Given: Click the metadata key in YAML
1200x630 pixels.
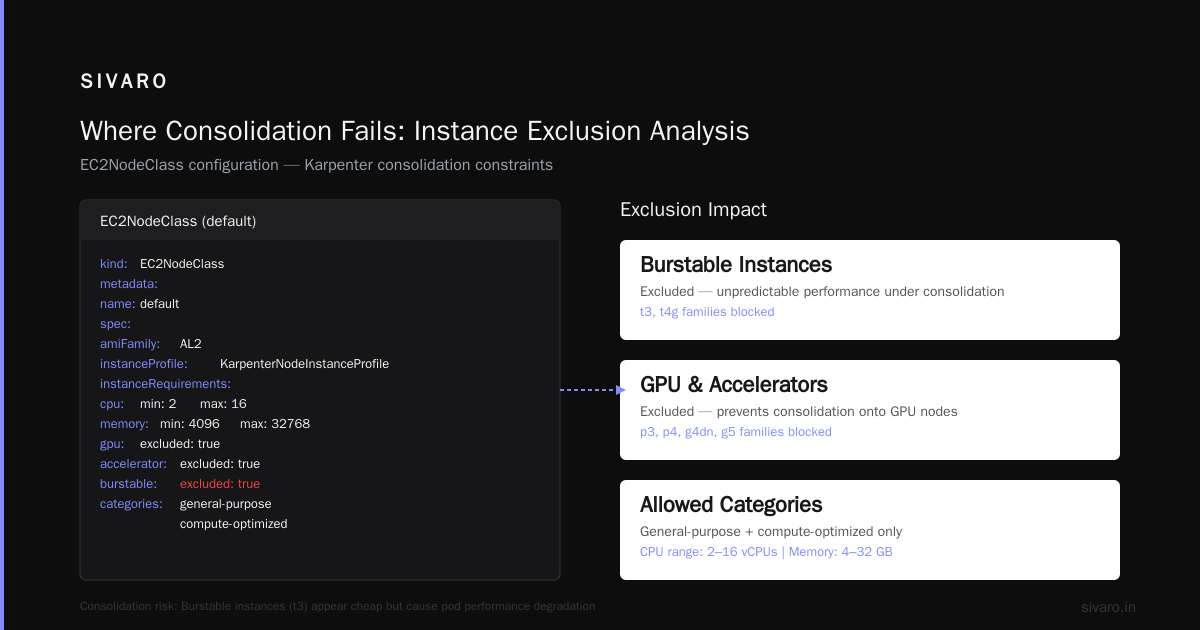Looking at the screenshot, I should [x=129, y=284].
